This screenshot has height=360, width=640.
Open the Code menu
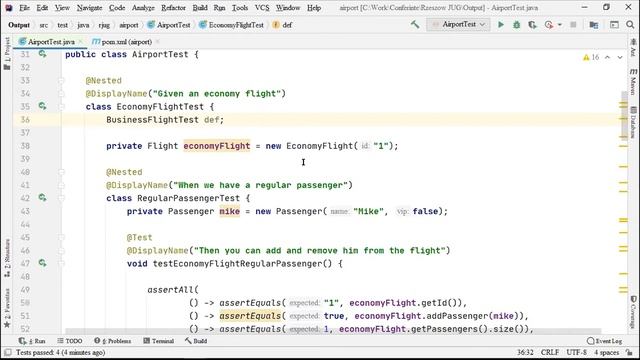[x=117, y=8]
